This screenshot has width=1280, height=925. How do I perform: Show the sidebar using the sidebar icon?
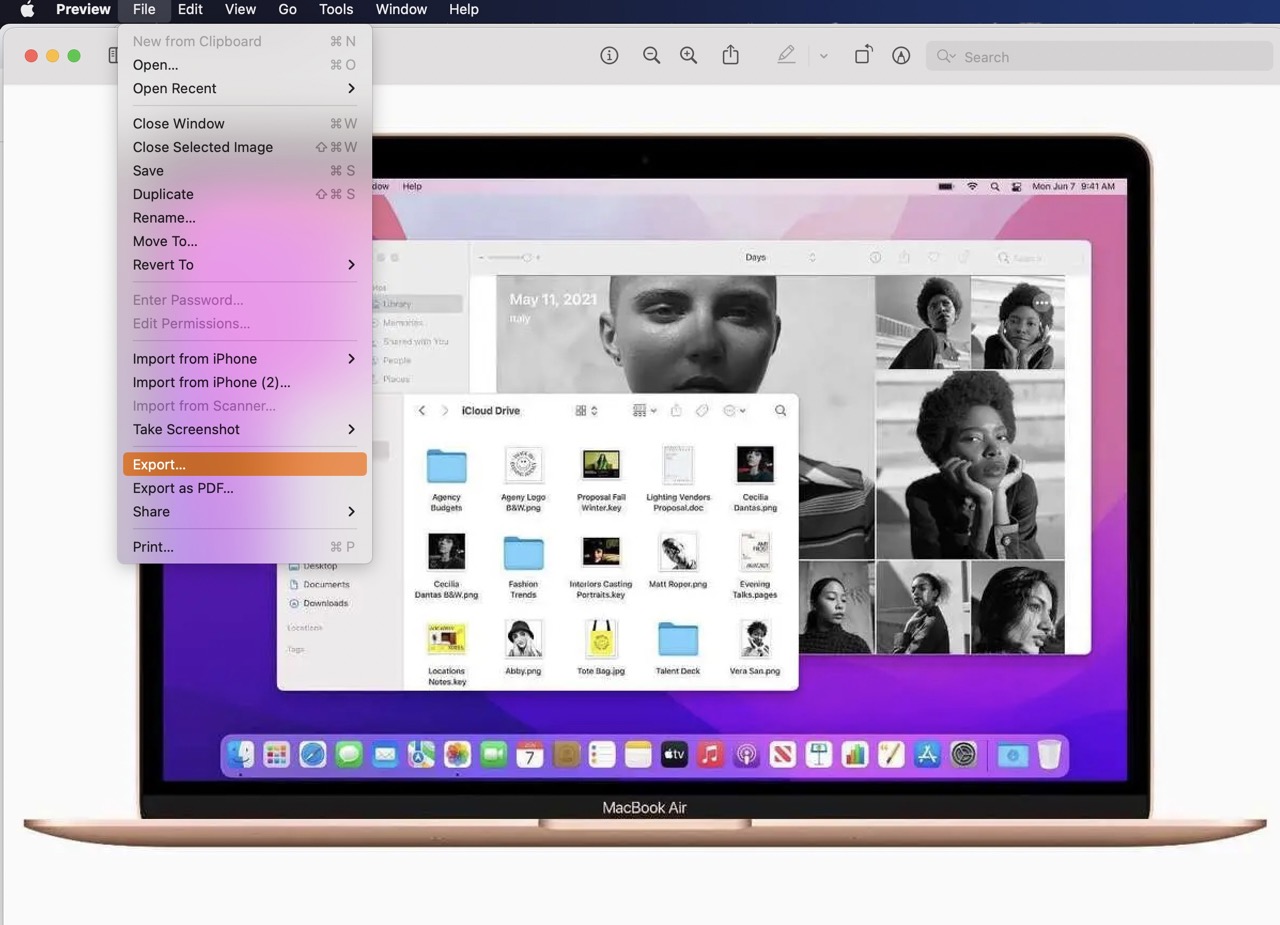[x=113, y=56]
